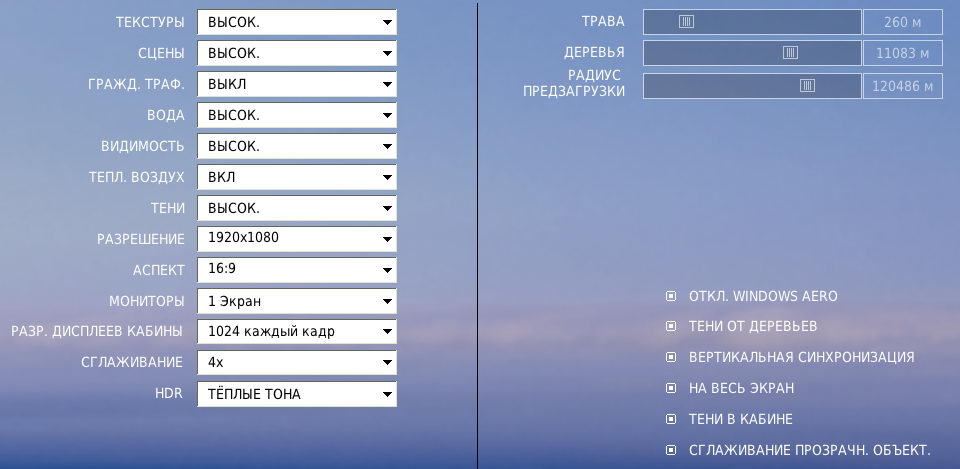Expand the РАЗРЕШЕНИЕ dropdown showing 1920x1080
Screen dimensions: 960x469
click(297, 239)
